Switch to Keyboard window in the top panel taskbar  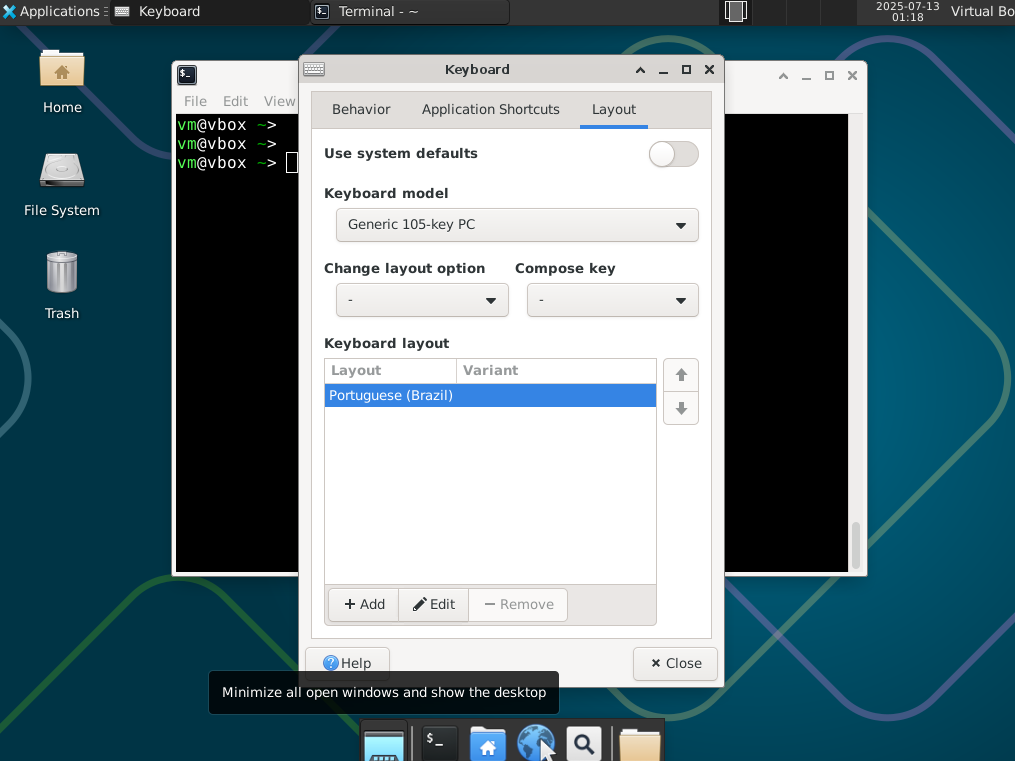209,12
